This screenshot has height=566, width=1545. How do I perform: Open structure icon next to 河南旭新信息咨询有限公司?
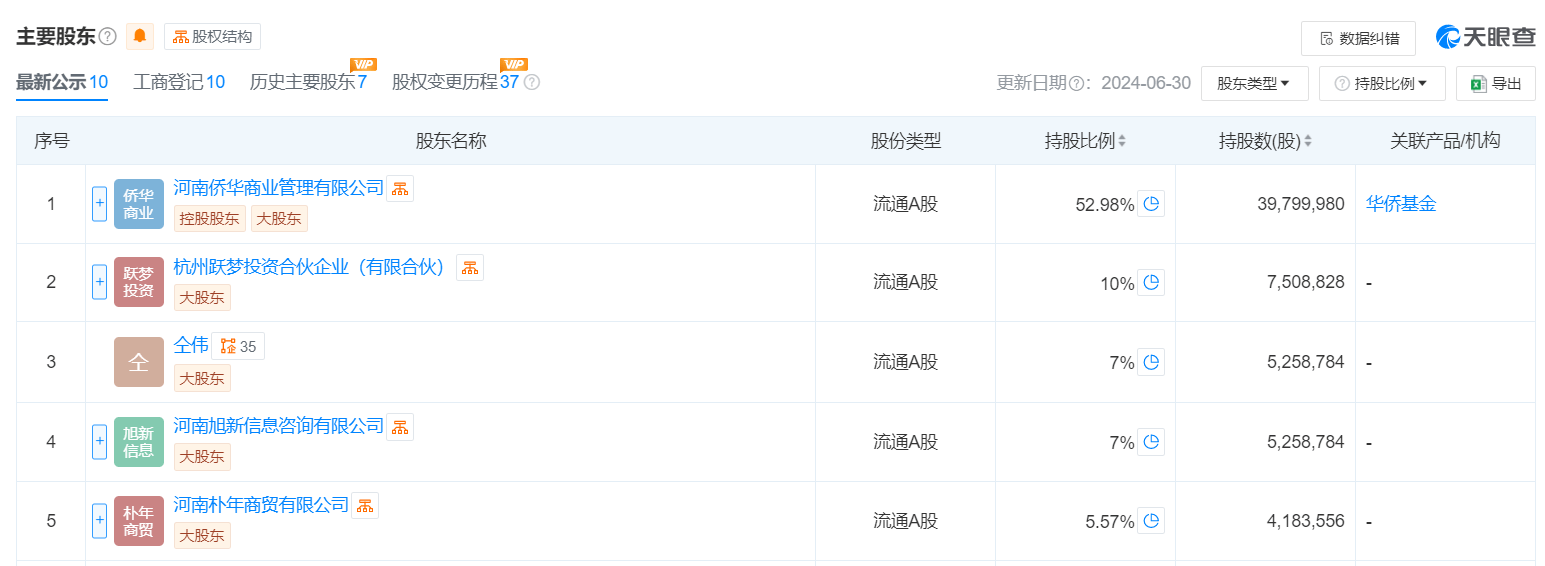(400, 427)
